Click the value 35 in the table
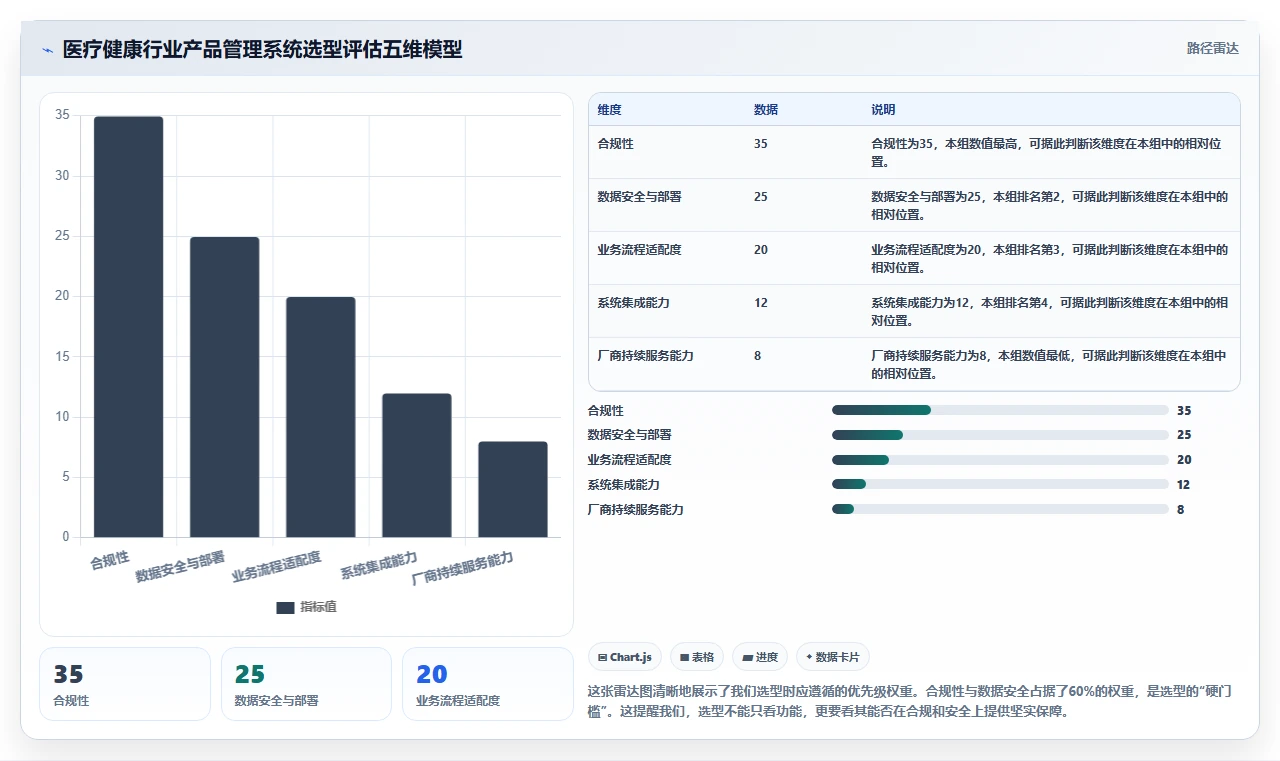The height and width of the screenshot is (761, 1280). pos(761,144)
